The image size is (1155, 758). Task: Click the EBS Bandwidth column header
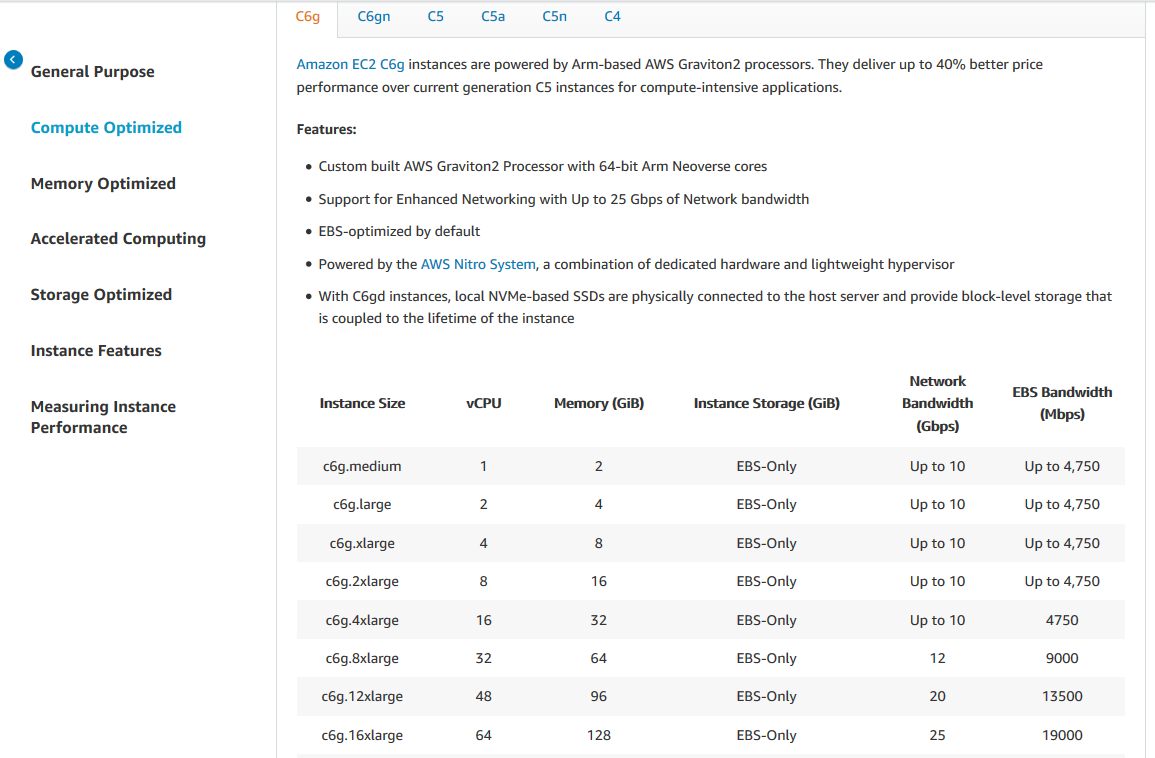tap(1062, 403)
